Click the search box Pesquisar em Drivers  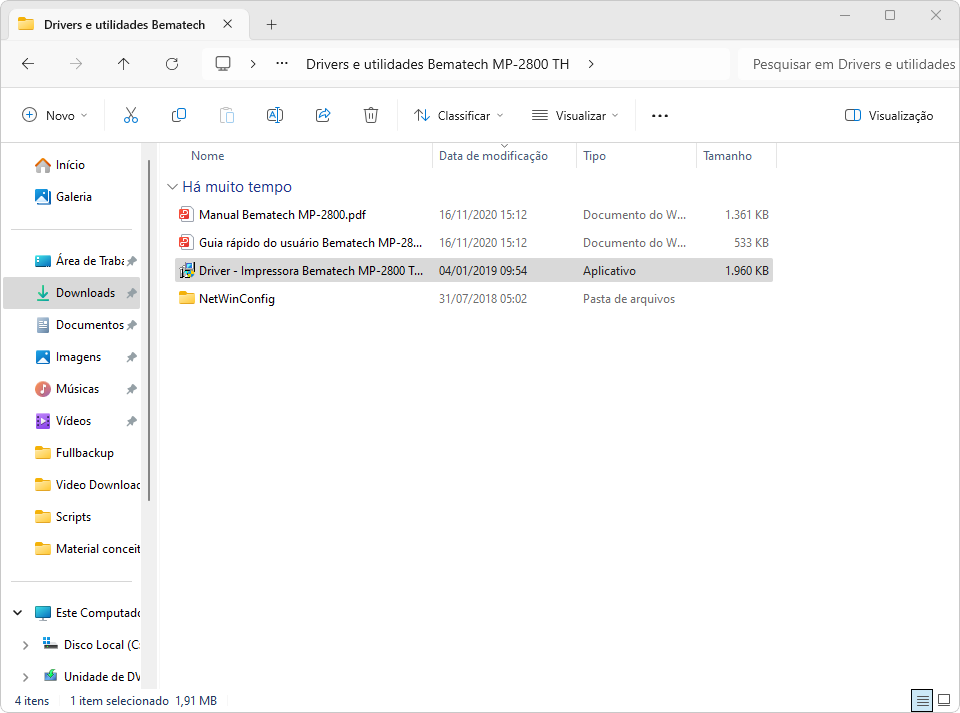(x=849, y=64)
